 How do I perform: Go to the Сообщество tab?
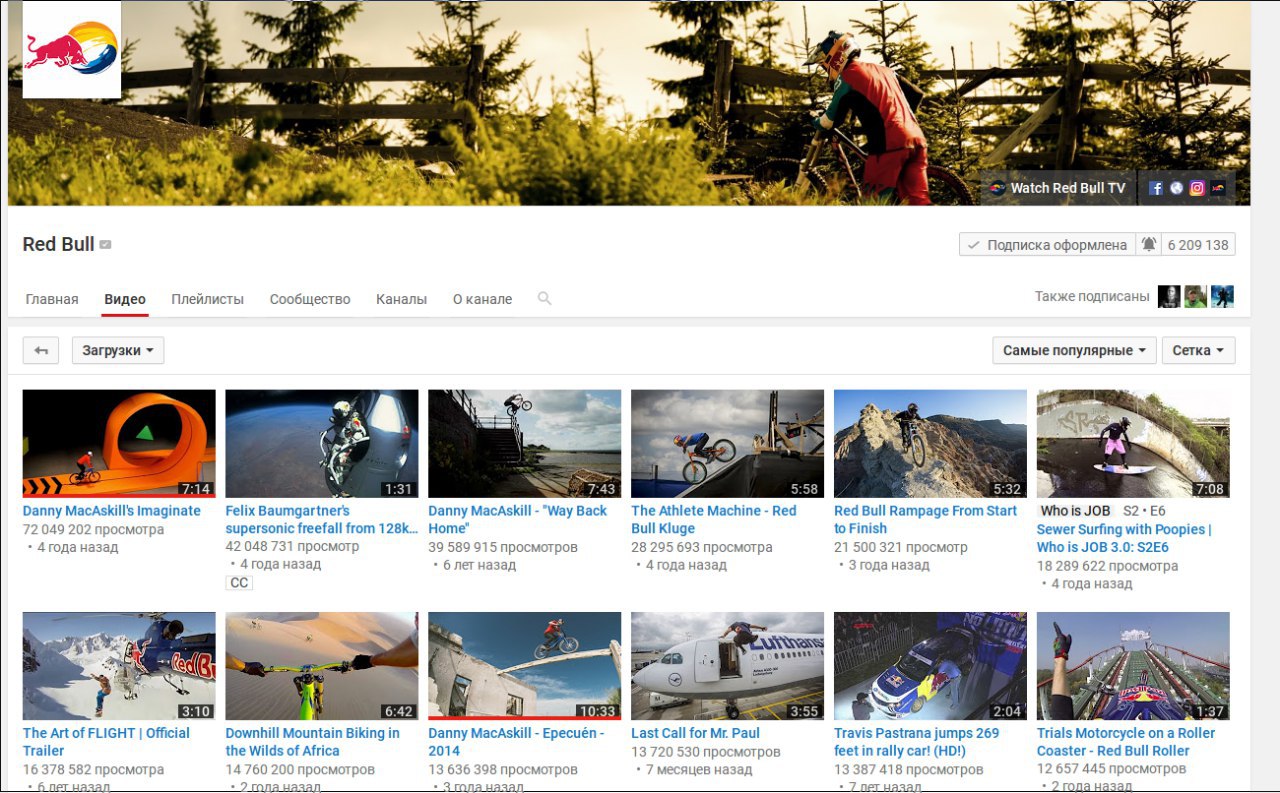[310, 299]
